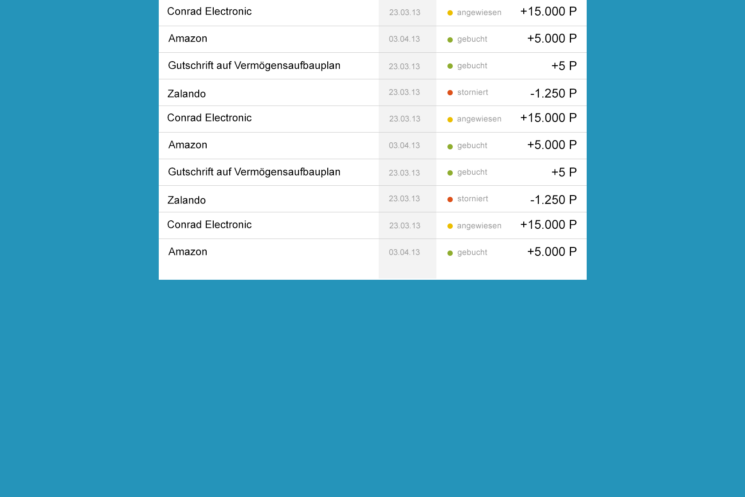Click the 03.04.13 date of the middle Amazon row
Image resolution: width=745 pixels, height=497 pixels.
pyautogui.click(x=404, y=145)
